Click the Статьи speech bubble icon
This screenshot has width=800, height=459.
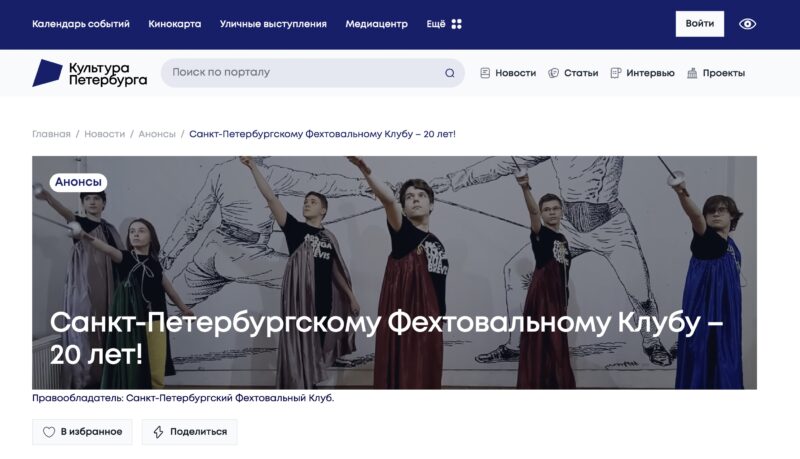pyautogui.click(x=553, y=73)
